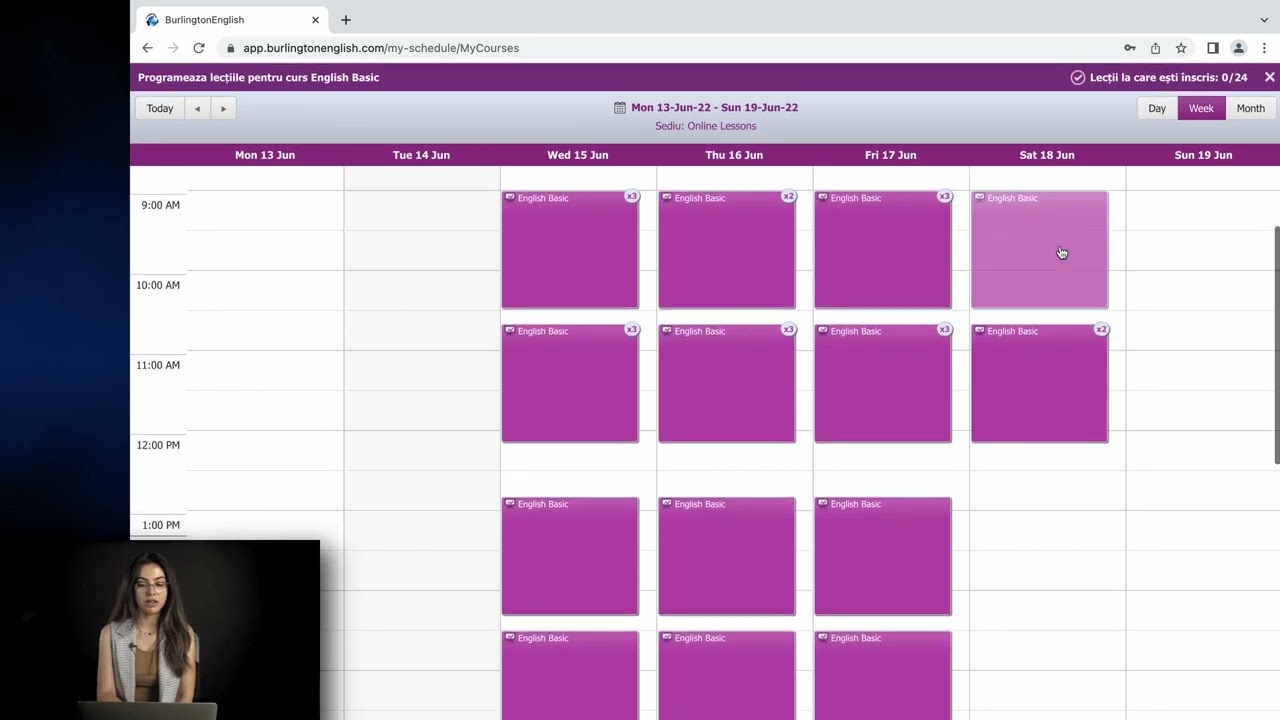
Task: Click the 10:00 AM time label
Action: click(x=158, y=285)
